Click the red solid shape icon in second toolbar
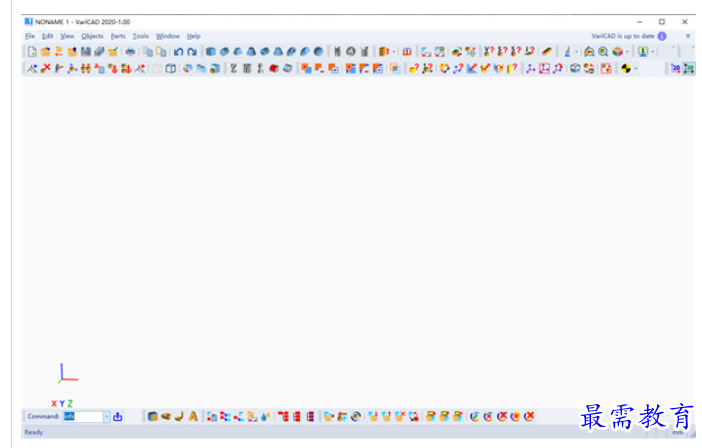702x448 pixels. tap(274, 68)
